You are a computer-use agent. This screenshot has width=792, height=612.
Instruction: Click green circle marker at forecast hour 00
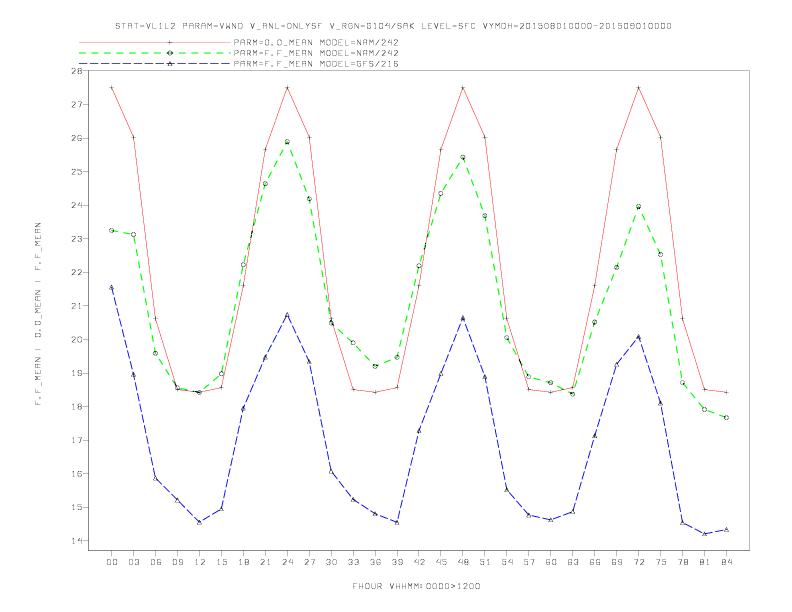[x=112, y=230]
